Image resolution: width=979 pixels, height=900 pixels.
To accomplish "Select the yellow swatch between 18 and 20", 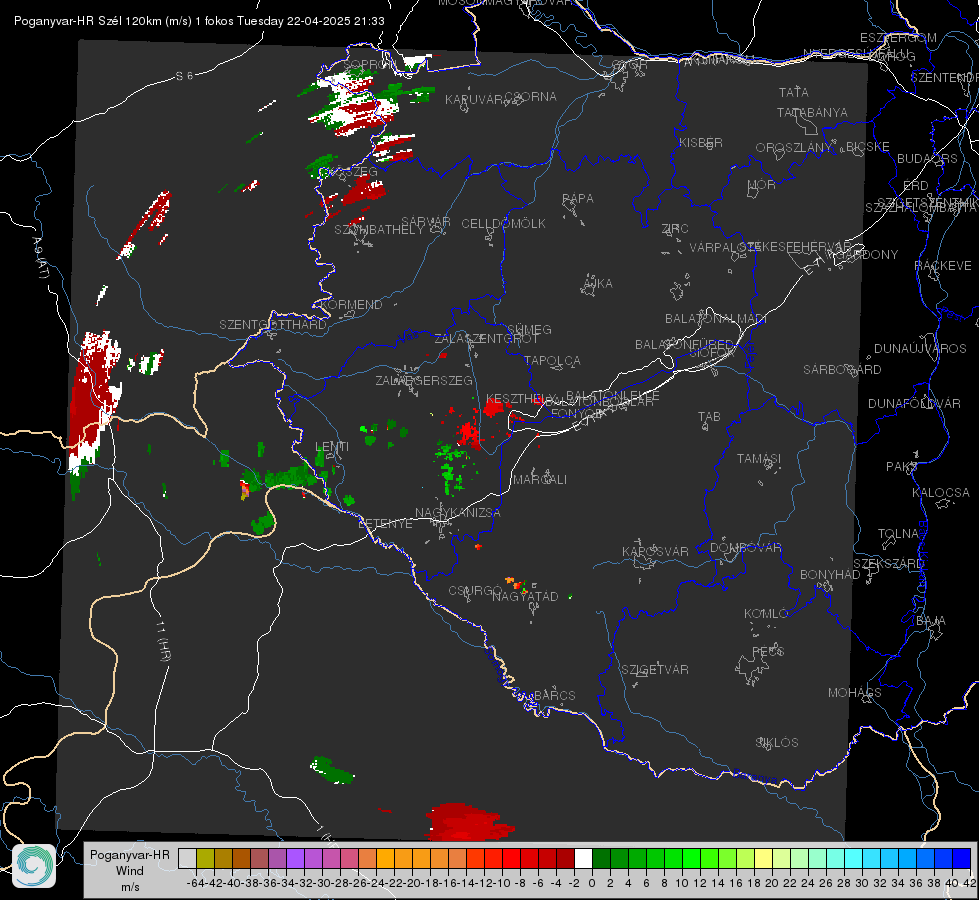I will click(763, 858).
